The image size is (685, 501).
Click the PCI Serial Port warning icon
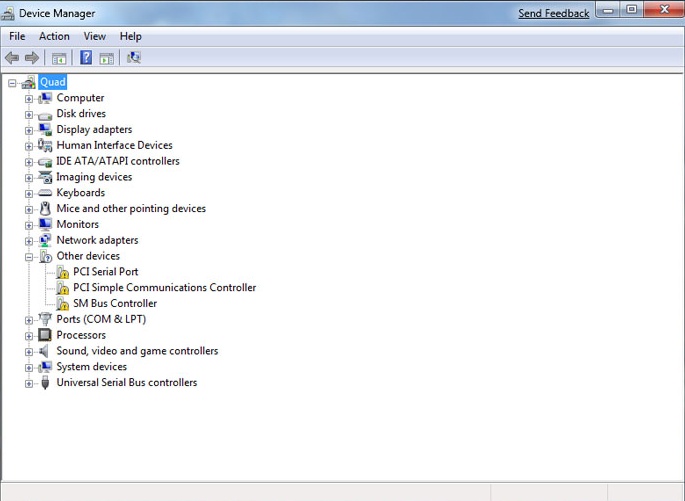(62, 272)
